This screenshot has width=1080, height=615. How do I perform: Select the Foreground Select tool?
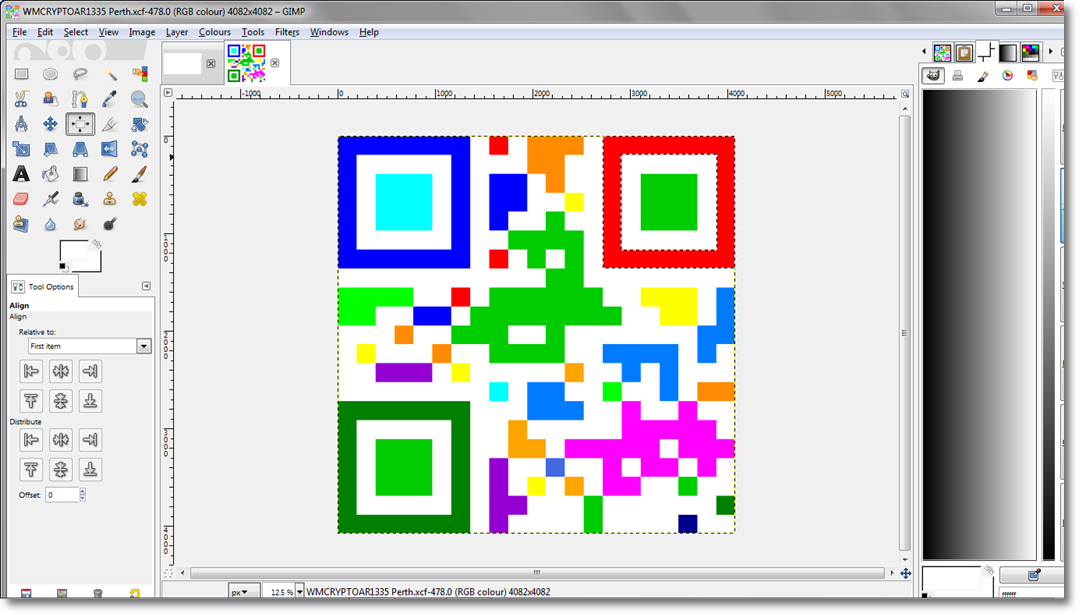50,99
